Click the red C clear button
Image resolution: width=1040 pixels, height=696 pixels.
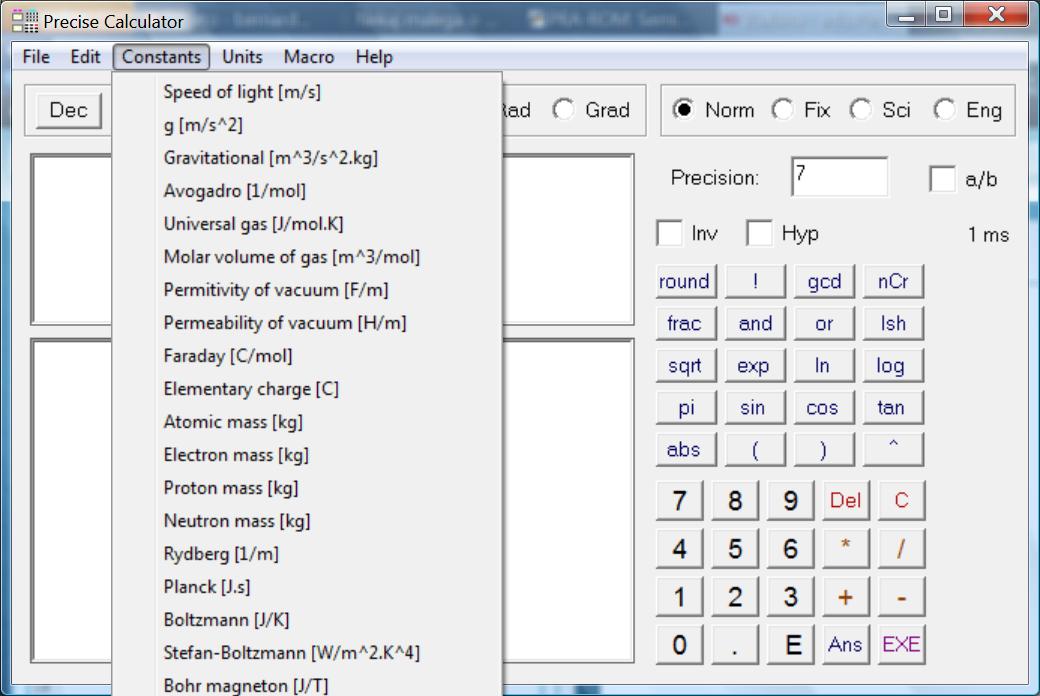pos(900,501)
